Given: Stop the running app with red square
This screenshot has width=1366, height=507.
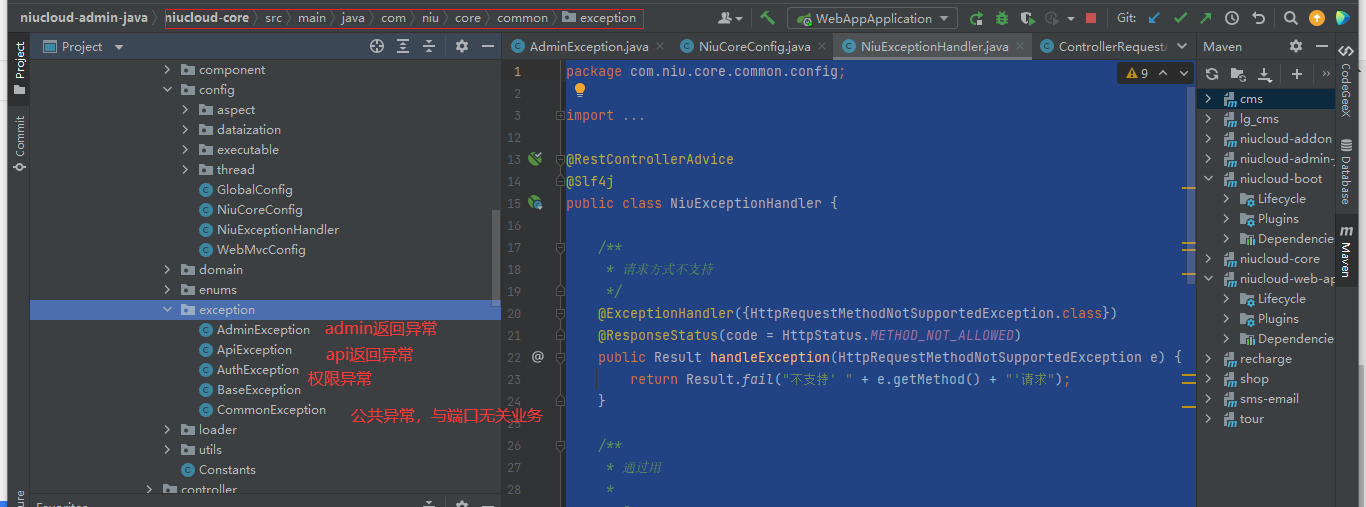Looking at the screenshot, I should pyautogui.click(x=1090, y=18).
